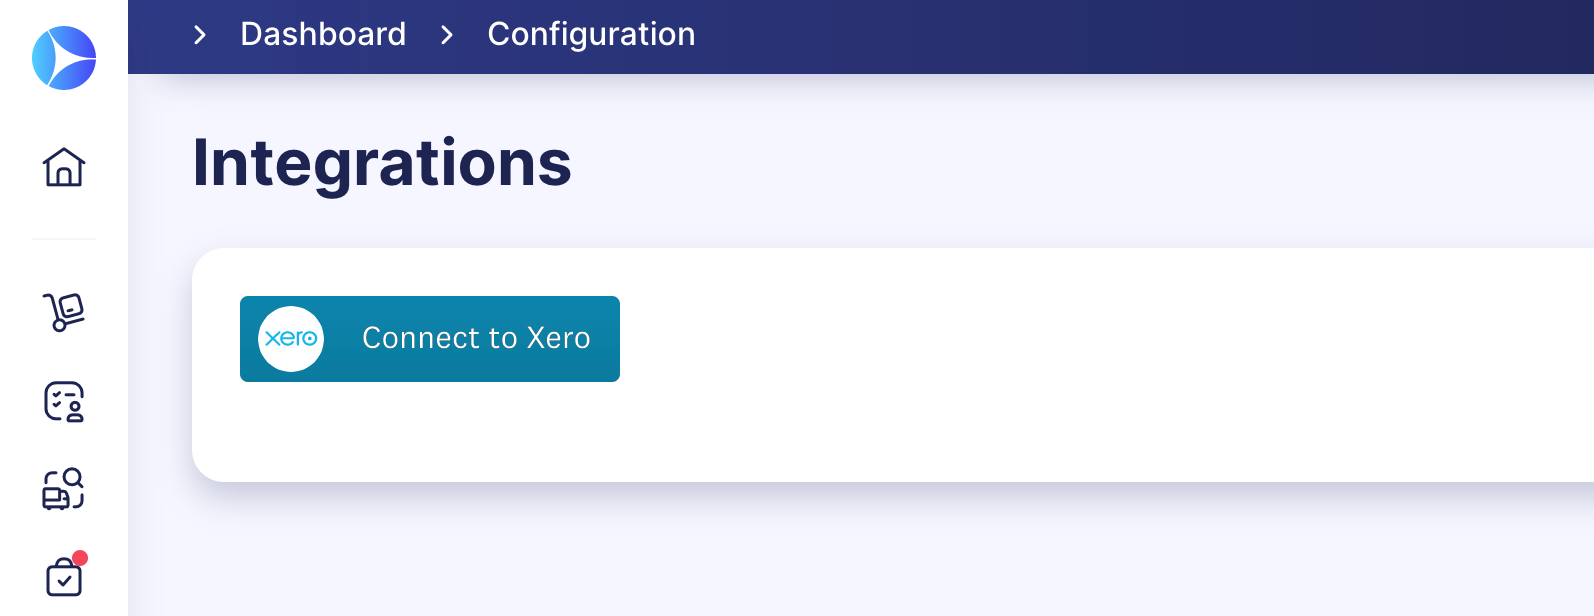This screenshot has width=1594, height=616.
Task: Click the chevron before Configuration
Action: (447, 35)
